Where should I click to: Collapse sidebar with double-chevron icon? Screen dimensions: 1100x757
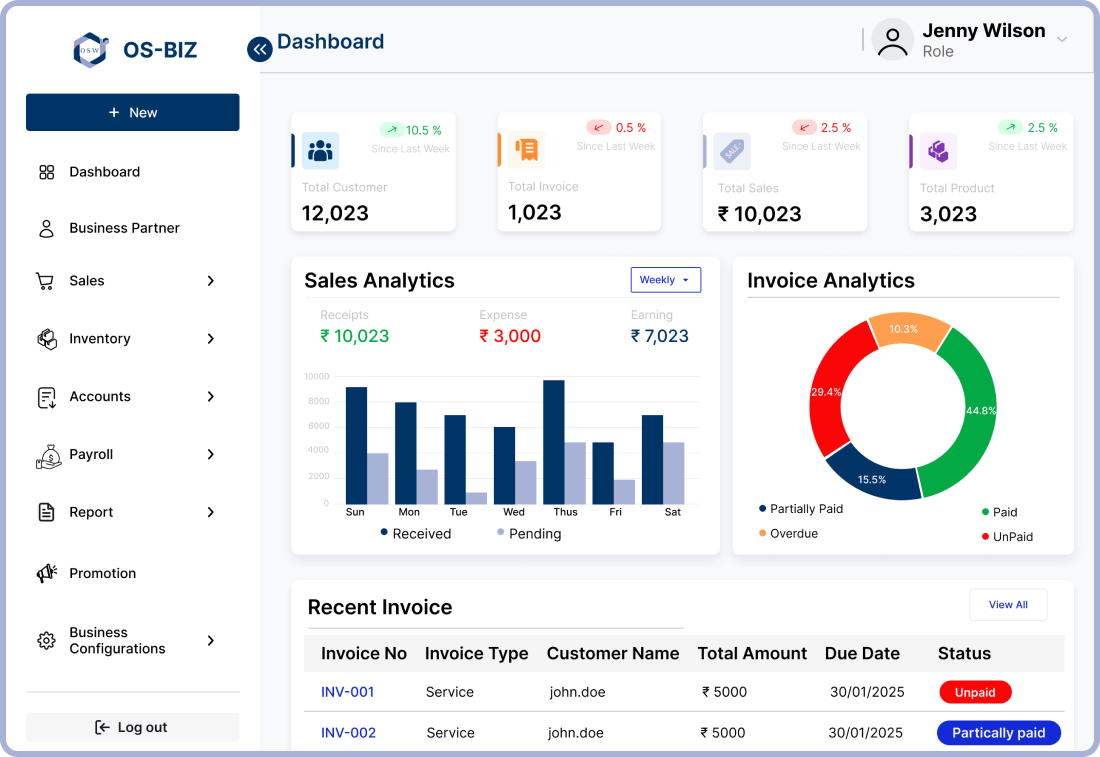click(x=260, y=49)
